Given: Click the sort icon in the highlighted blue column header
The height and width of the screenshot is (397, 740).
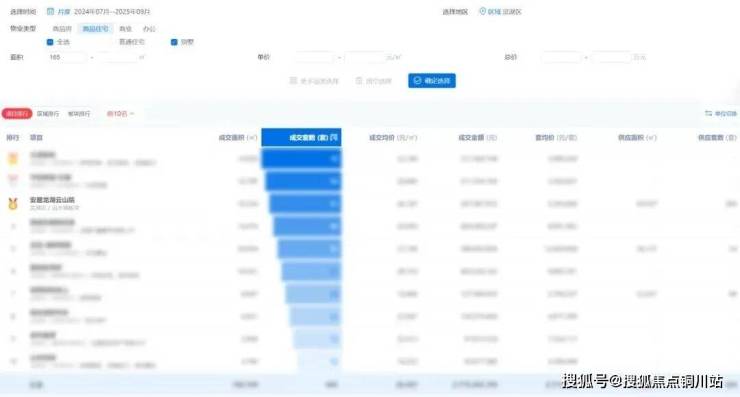Looking at the screenshot, I should point(334,137).
